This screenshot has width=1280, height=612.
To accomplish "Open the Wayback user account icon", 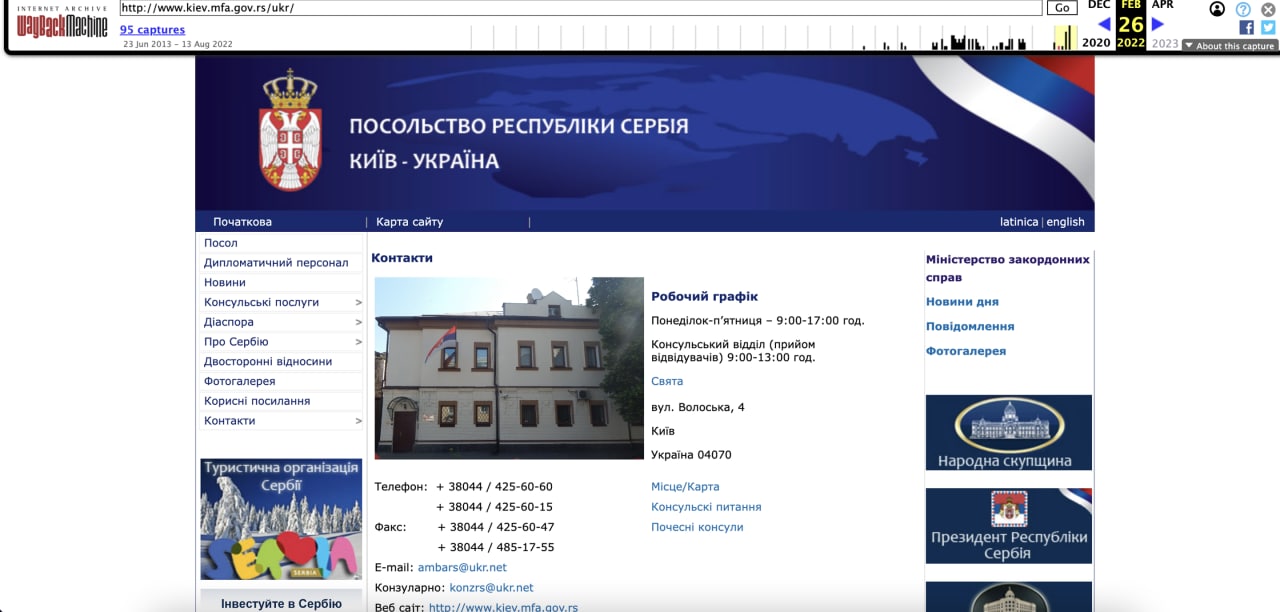I will (1217, 9).
